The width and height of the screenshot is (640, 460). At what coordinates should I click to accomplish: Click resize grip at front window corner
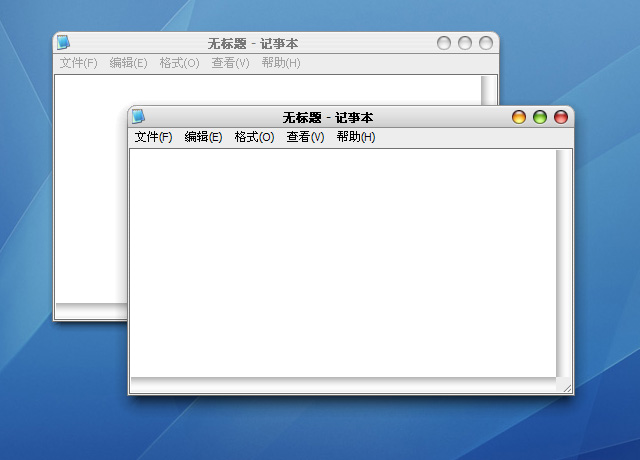[x=567, y=388]
